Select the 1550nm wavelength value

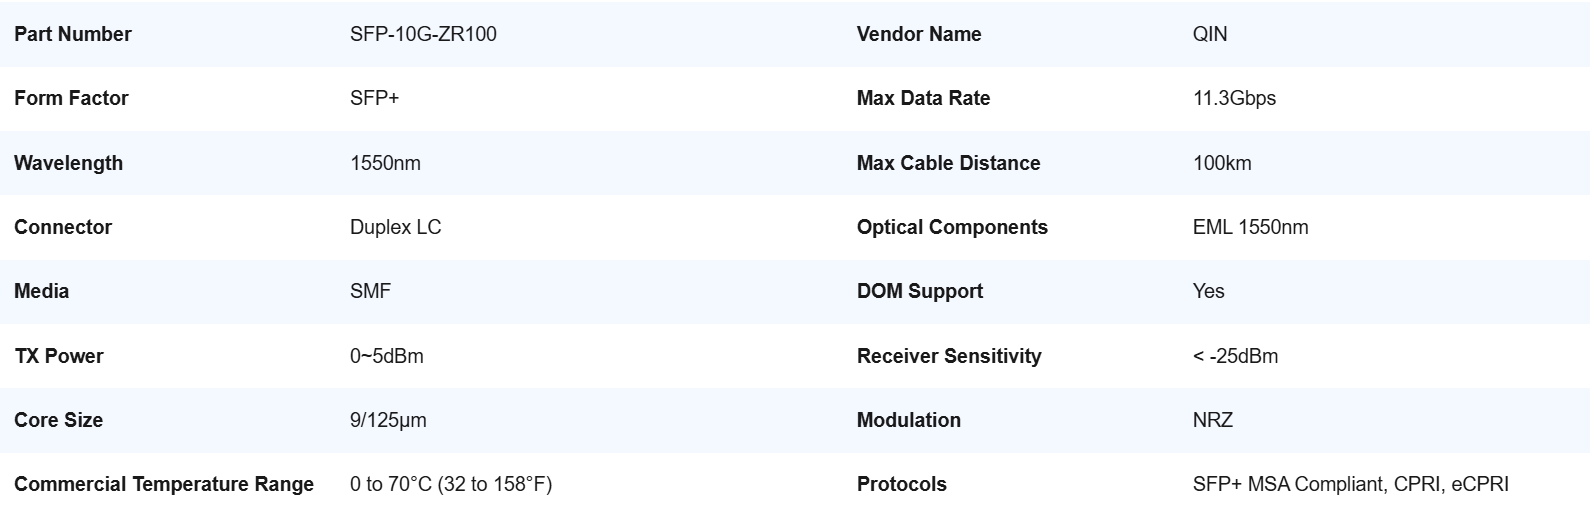[385, 163]
